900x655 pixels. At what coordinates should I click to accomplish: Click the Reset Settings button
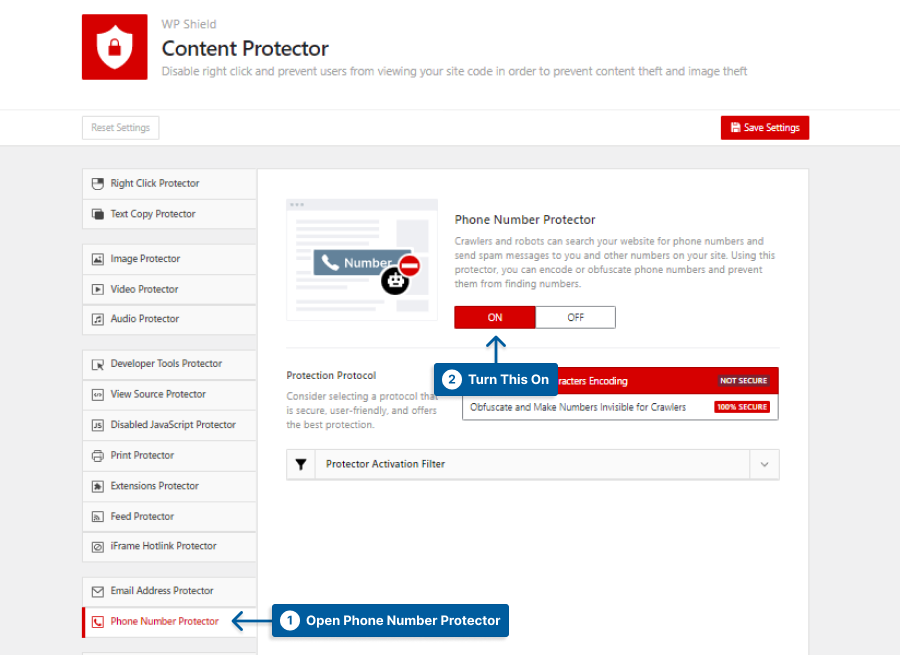(121, 128)
